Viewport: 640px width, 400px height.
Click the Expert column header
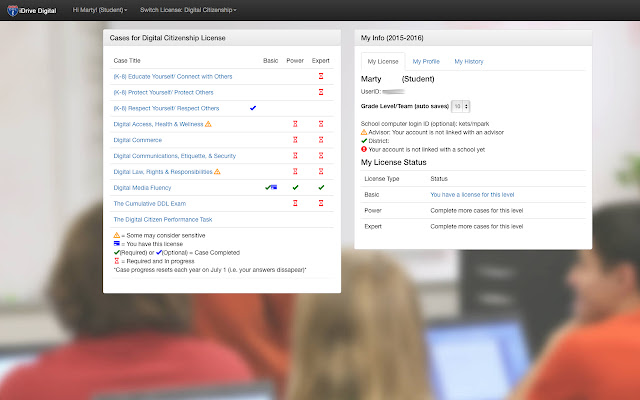[x=321, y=60]
